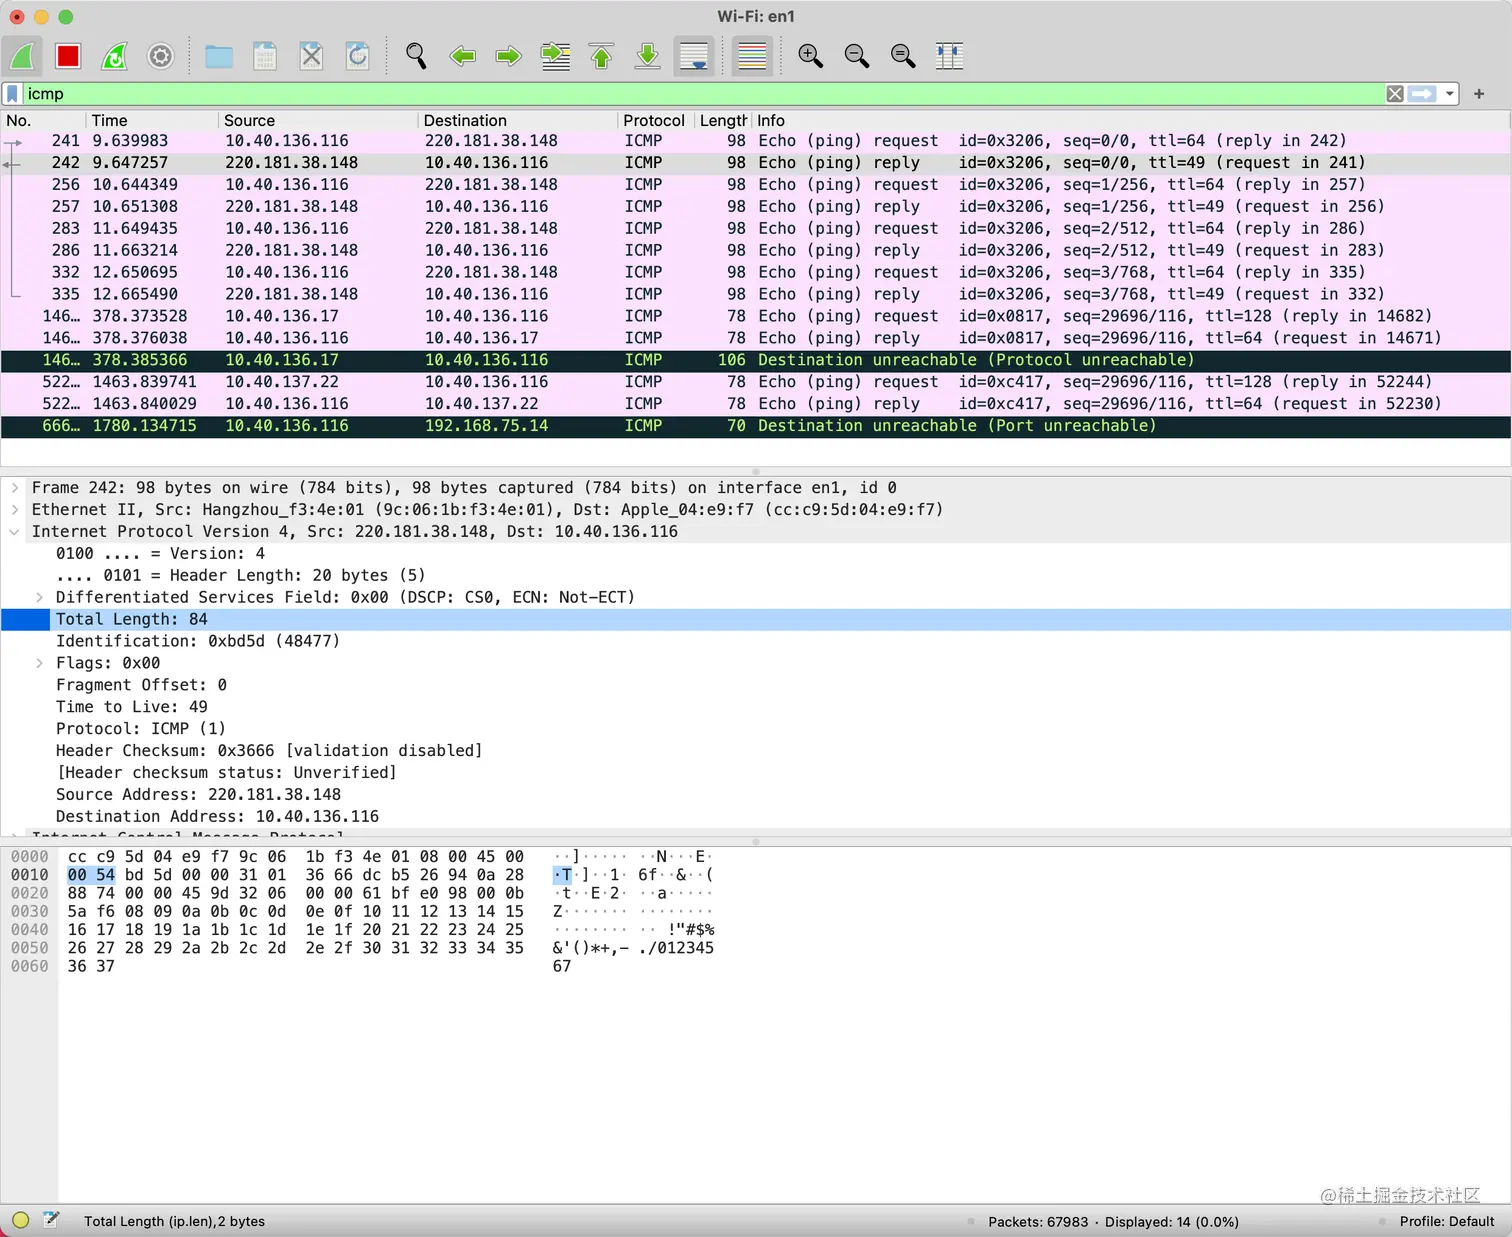Select the echo request from 10.40.137.22

pyautogui.click(x=755, y=382)
